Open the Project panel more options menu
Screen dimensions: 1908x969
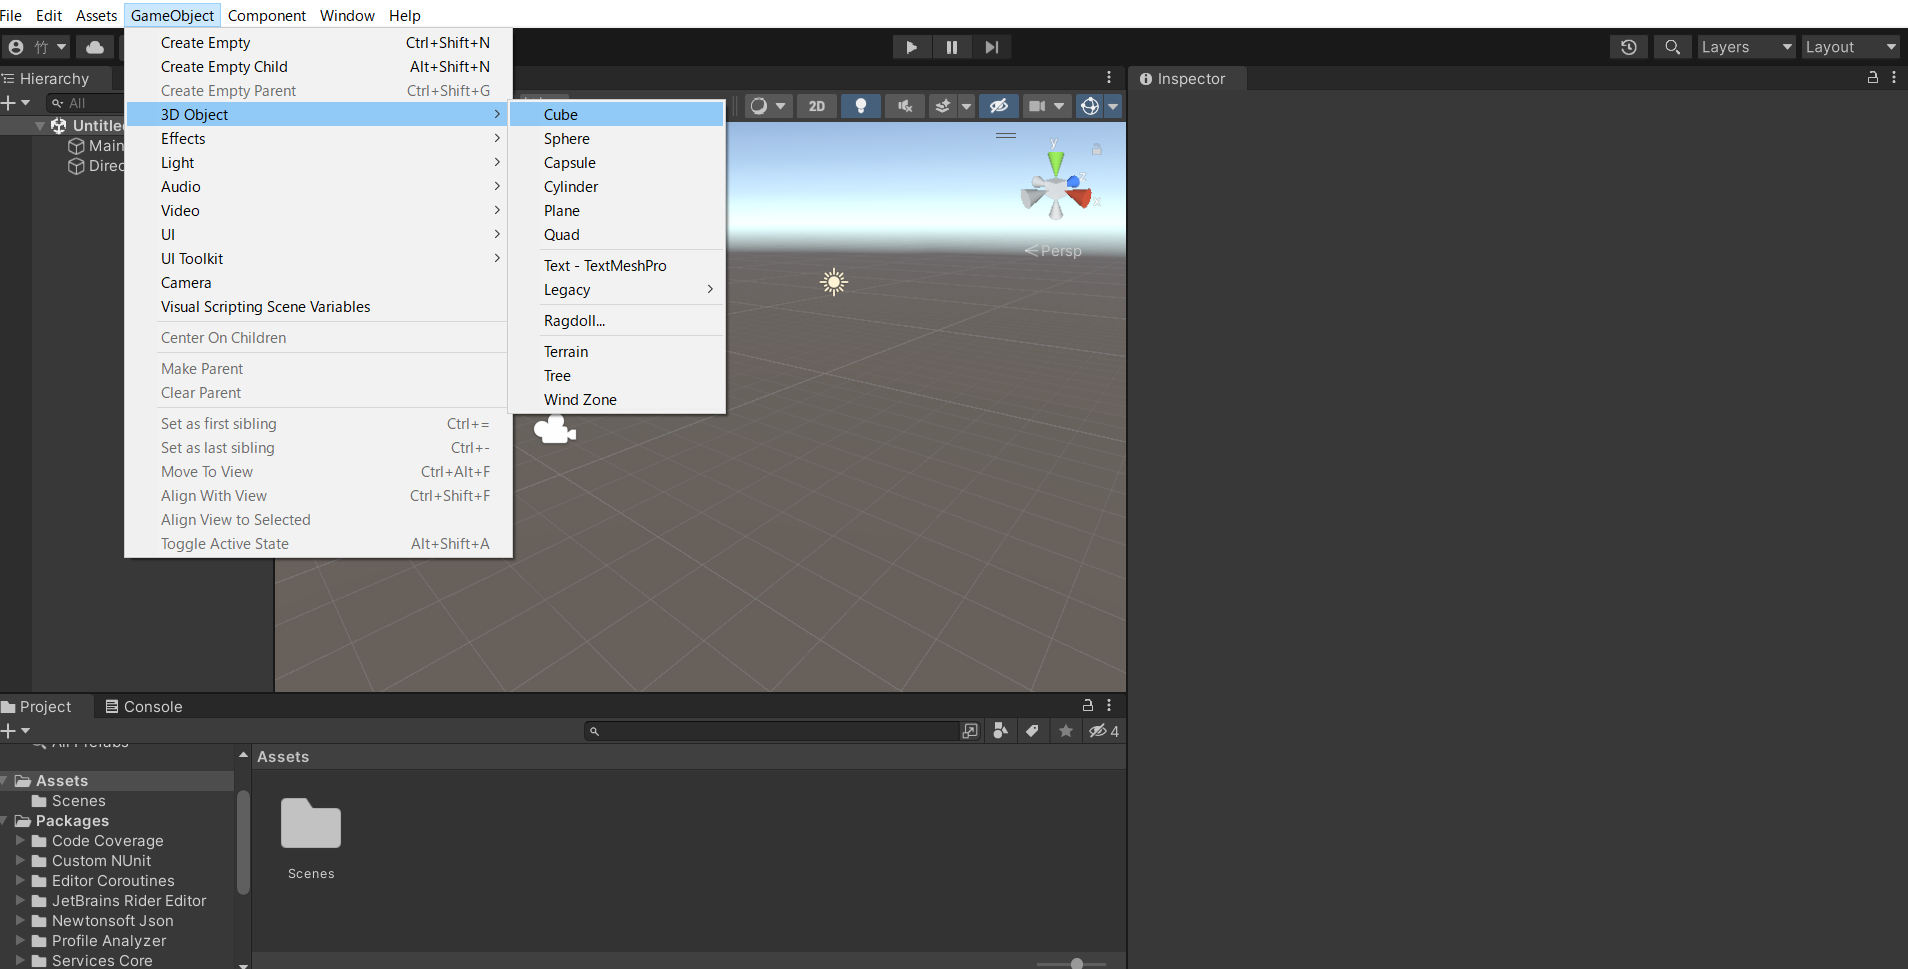click(1109, 705)
